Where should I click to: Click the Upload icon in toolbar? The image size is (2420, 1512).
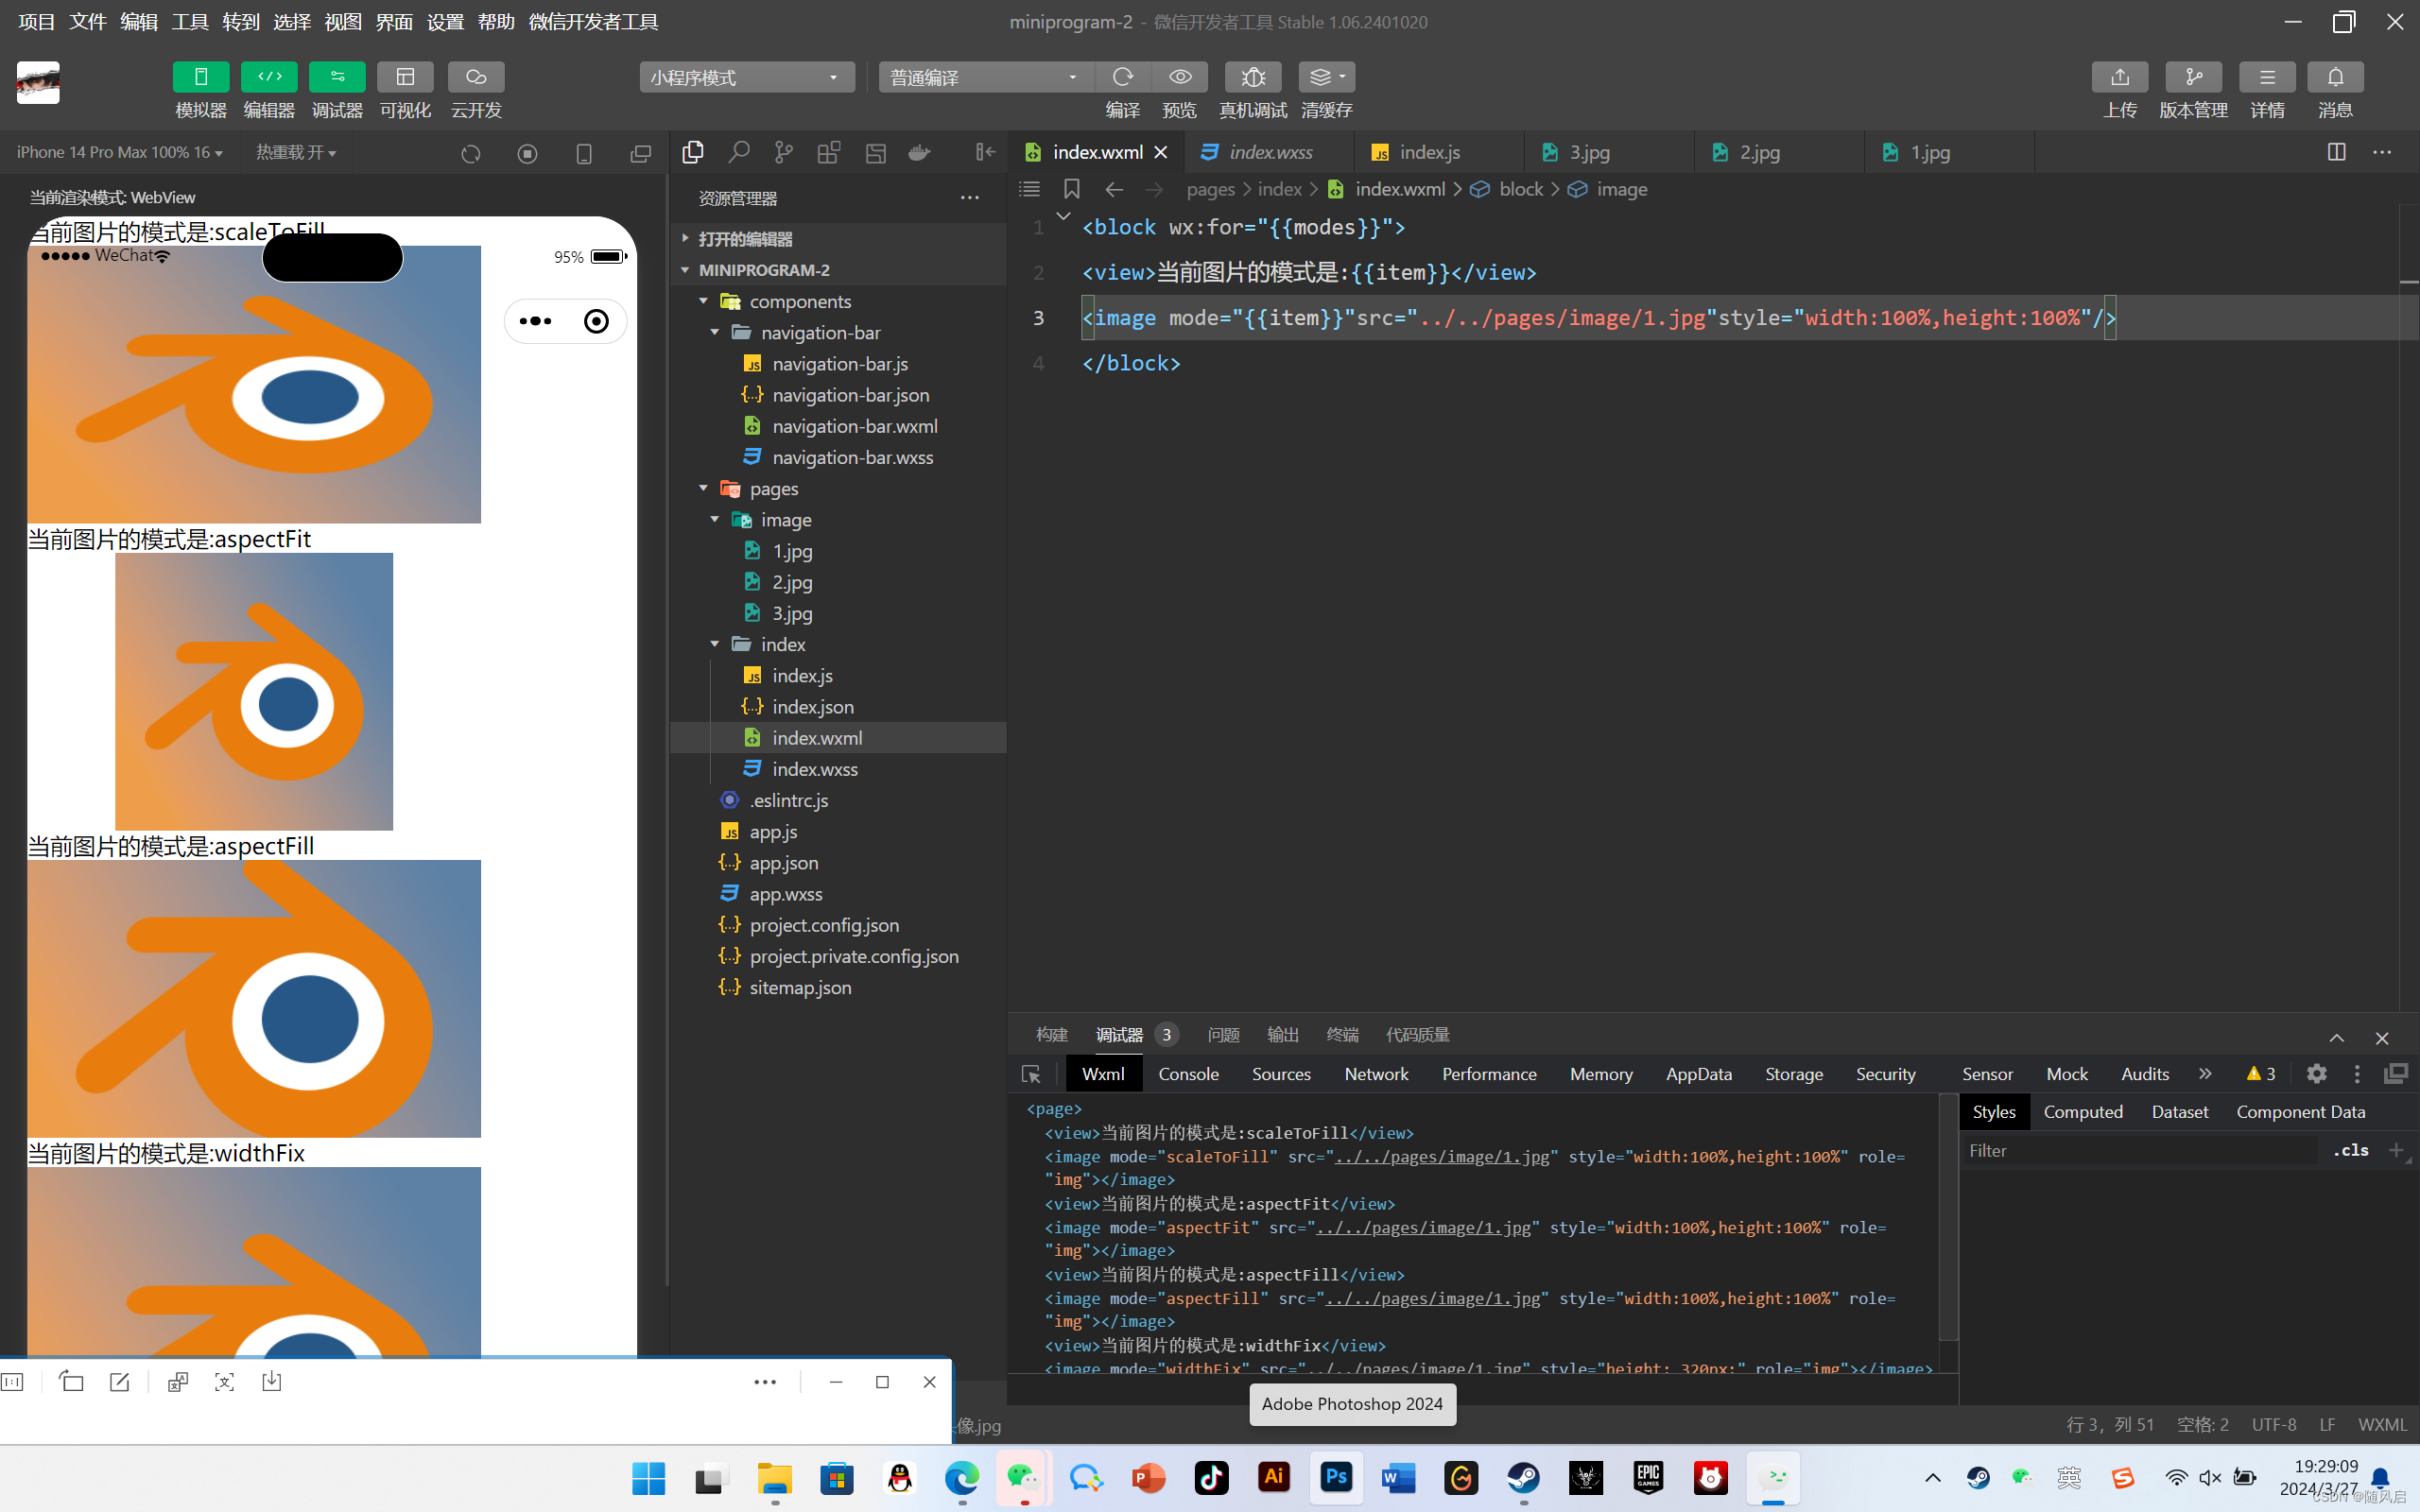pos(2119,77)
